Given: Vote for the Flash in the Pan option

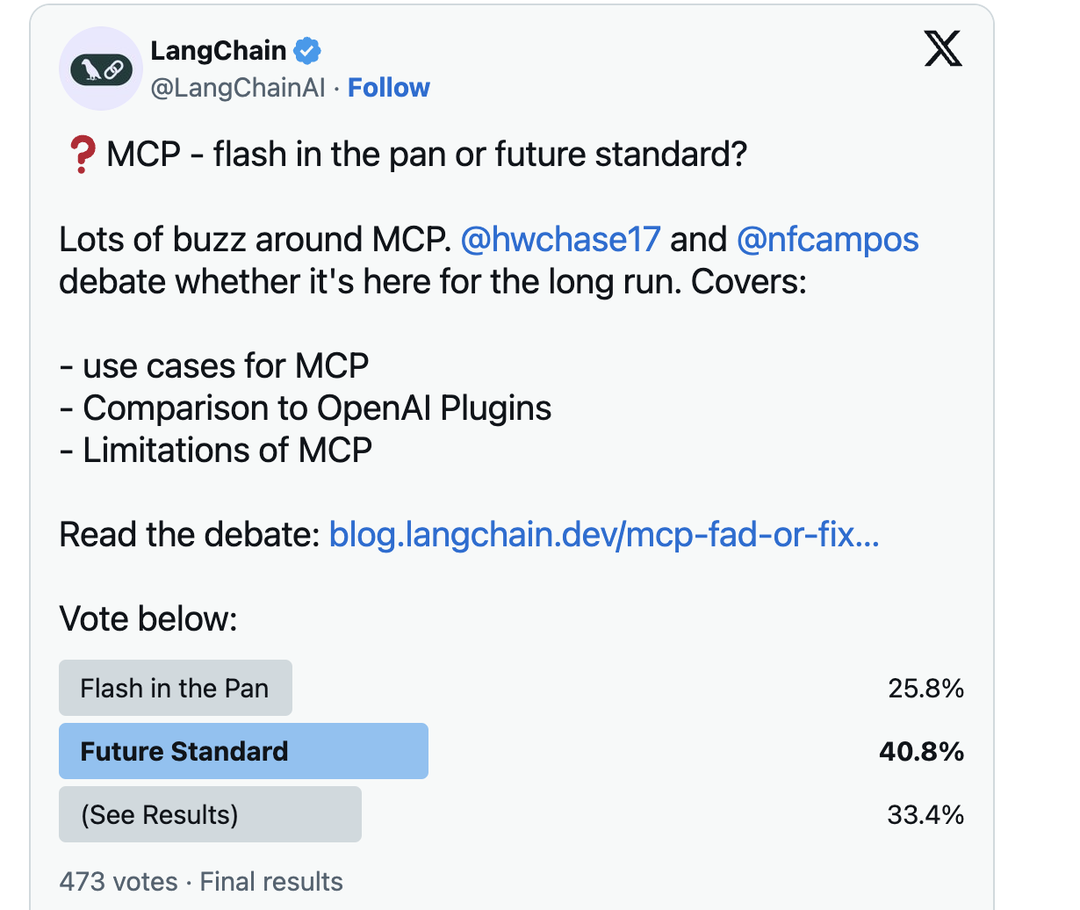Looking at the screenshot, I should 175,687.
